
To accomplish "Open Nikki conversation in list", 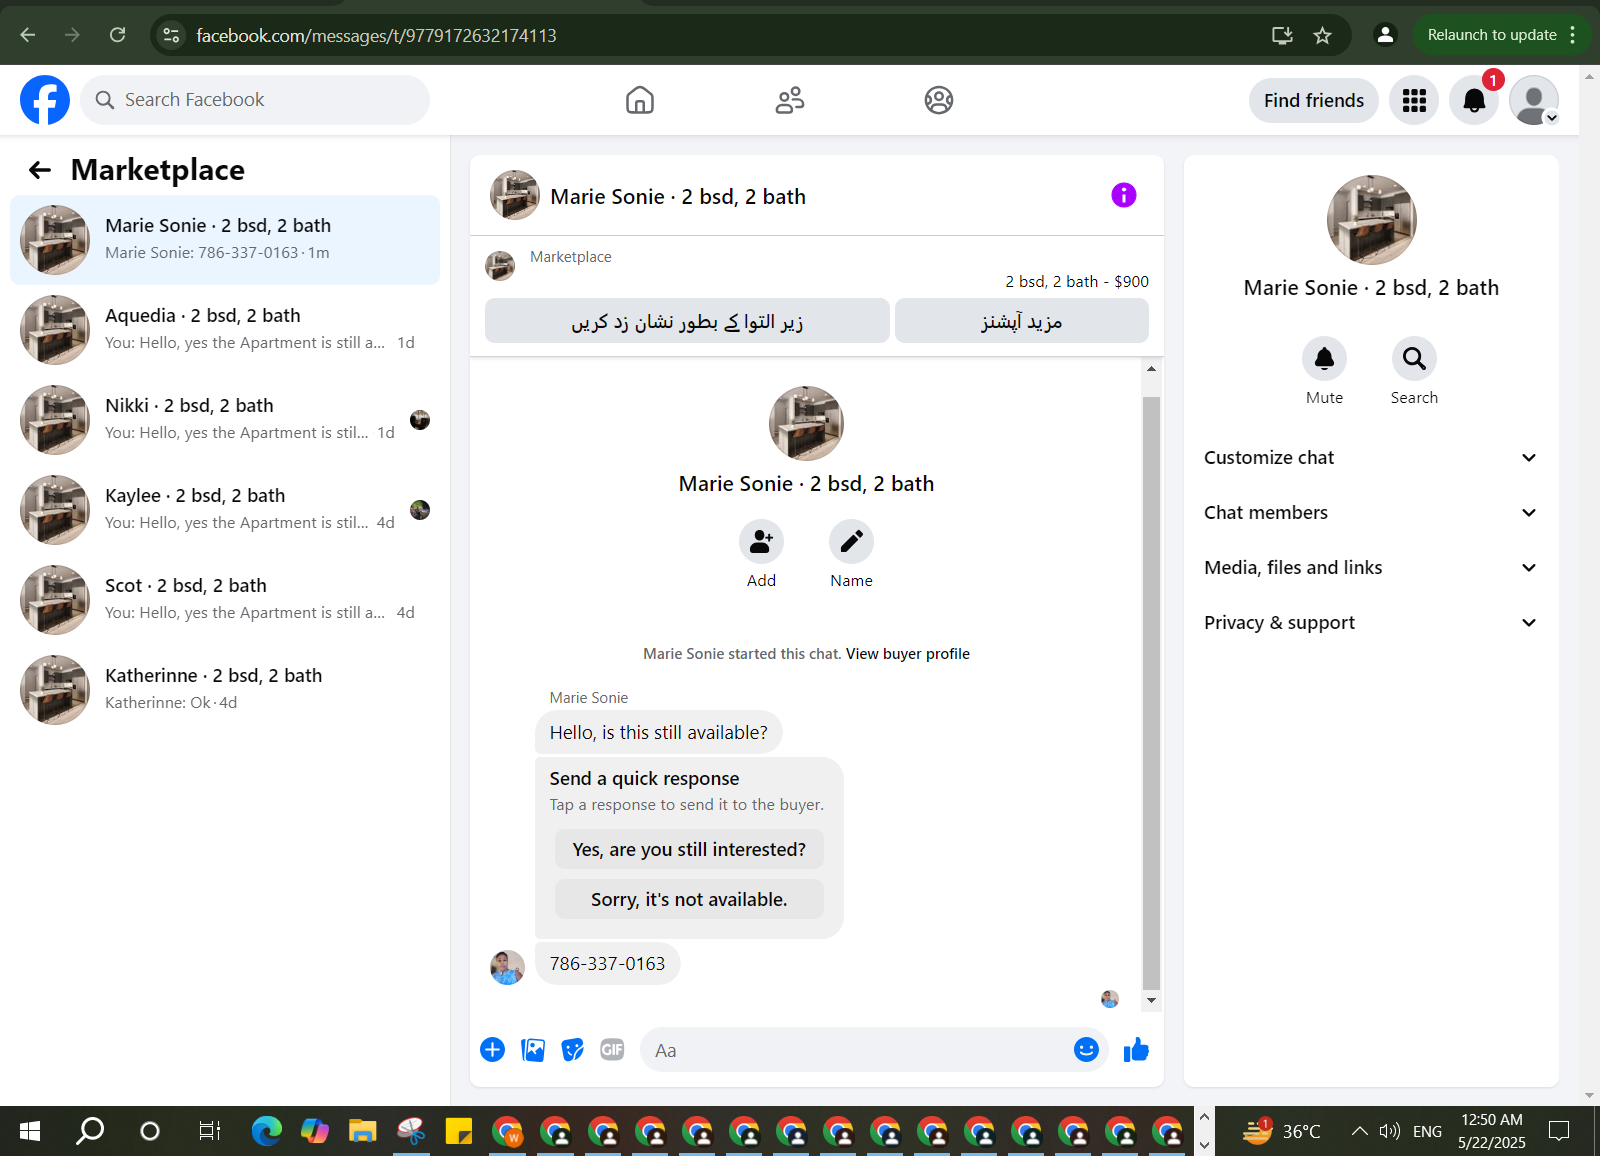I will tap(225, 420).
